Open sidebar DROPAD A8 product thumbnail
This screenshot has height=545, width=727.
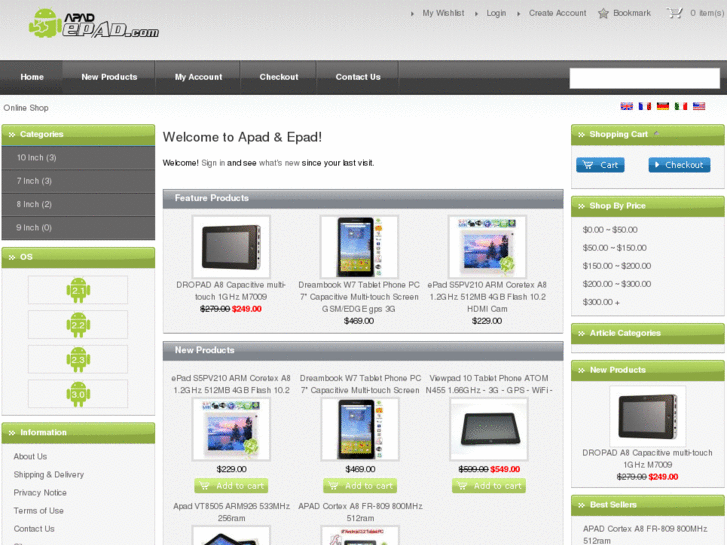pos(647,416)
